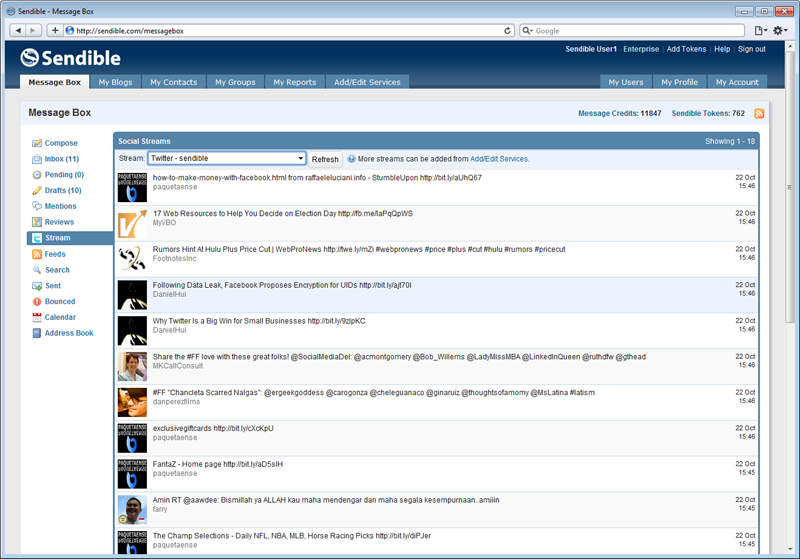Click the Mentions speech bubble icon
This screenshot has height=559, width=800.
(x=37, y=206)
